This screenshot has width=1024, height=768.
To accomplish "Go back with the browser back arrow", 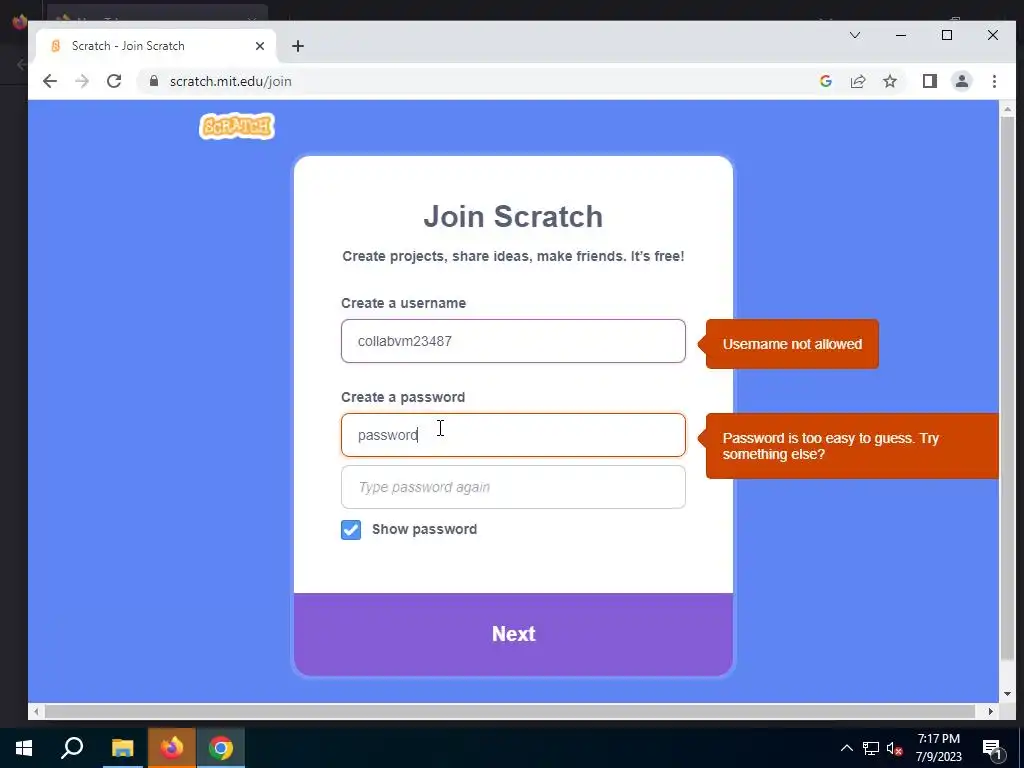I will (x=50, y=81).
